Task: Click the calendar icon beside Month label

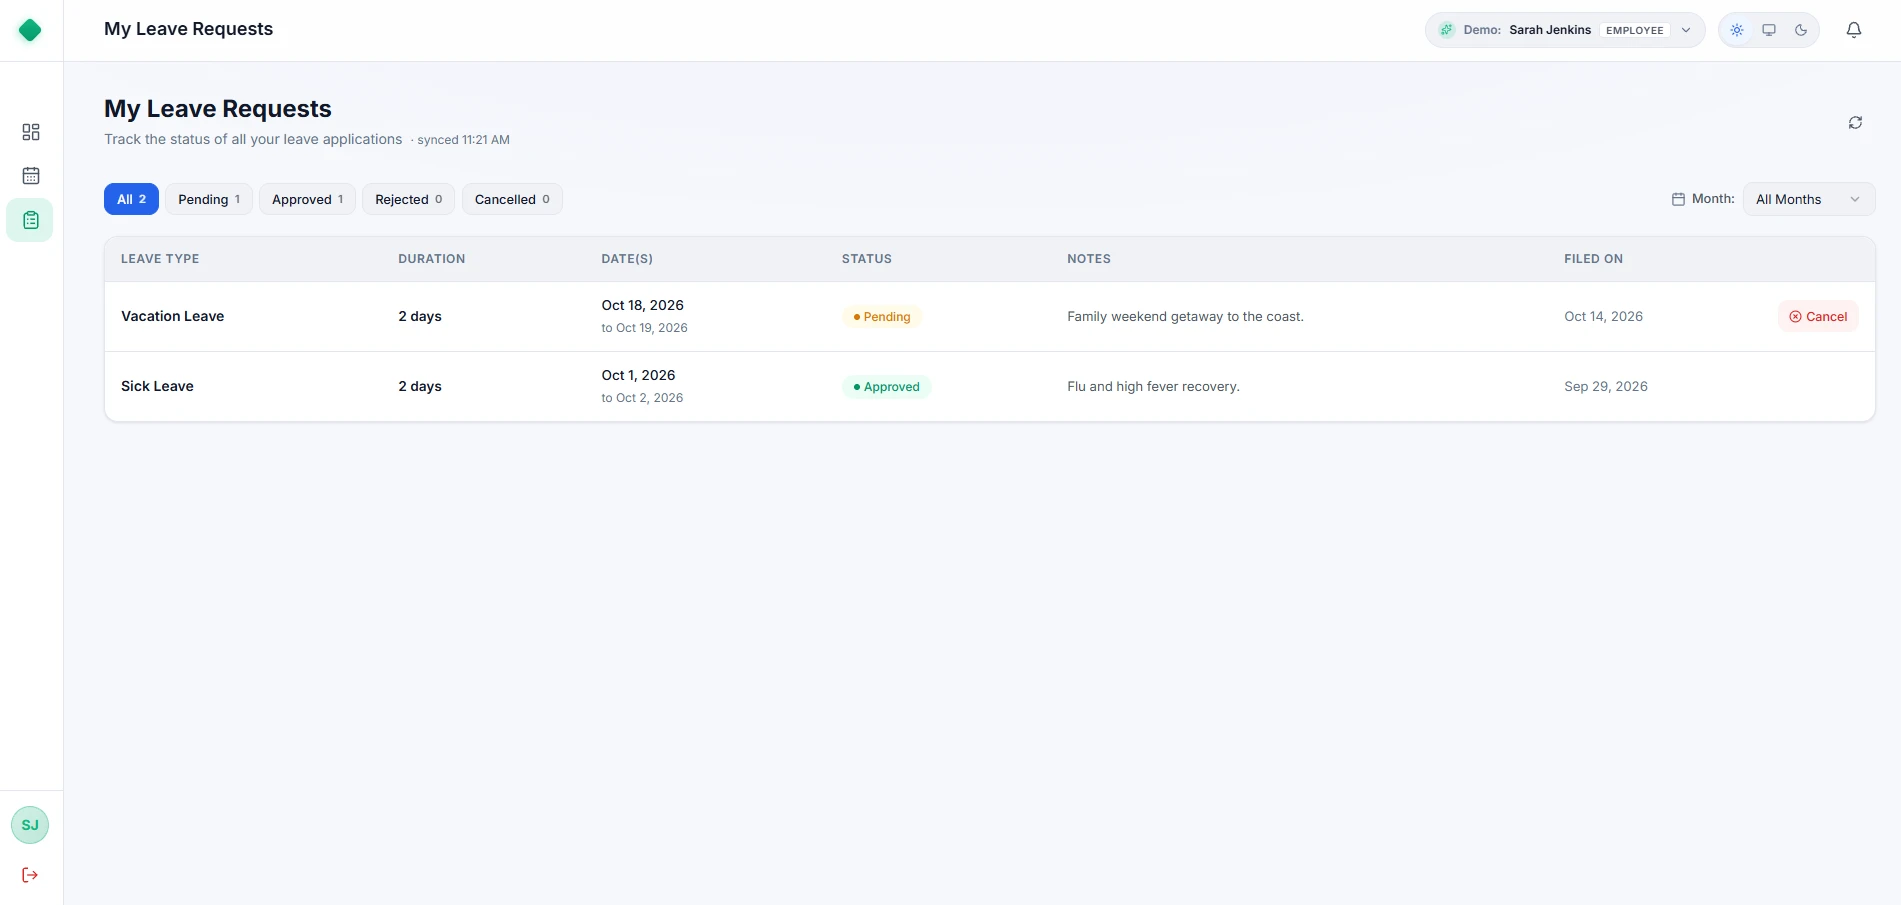Action: click(x=1678, y=199)
